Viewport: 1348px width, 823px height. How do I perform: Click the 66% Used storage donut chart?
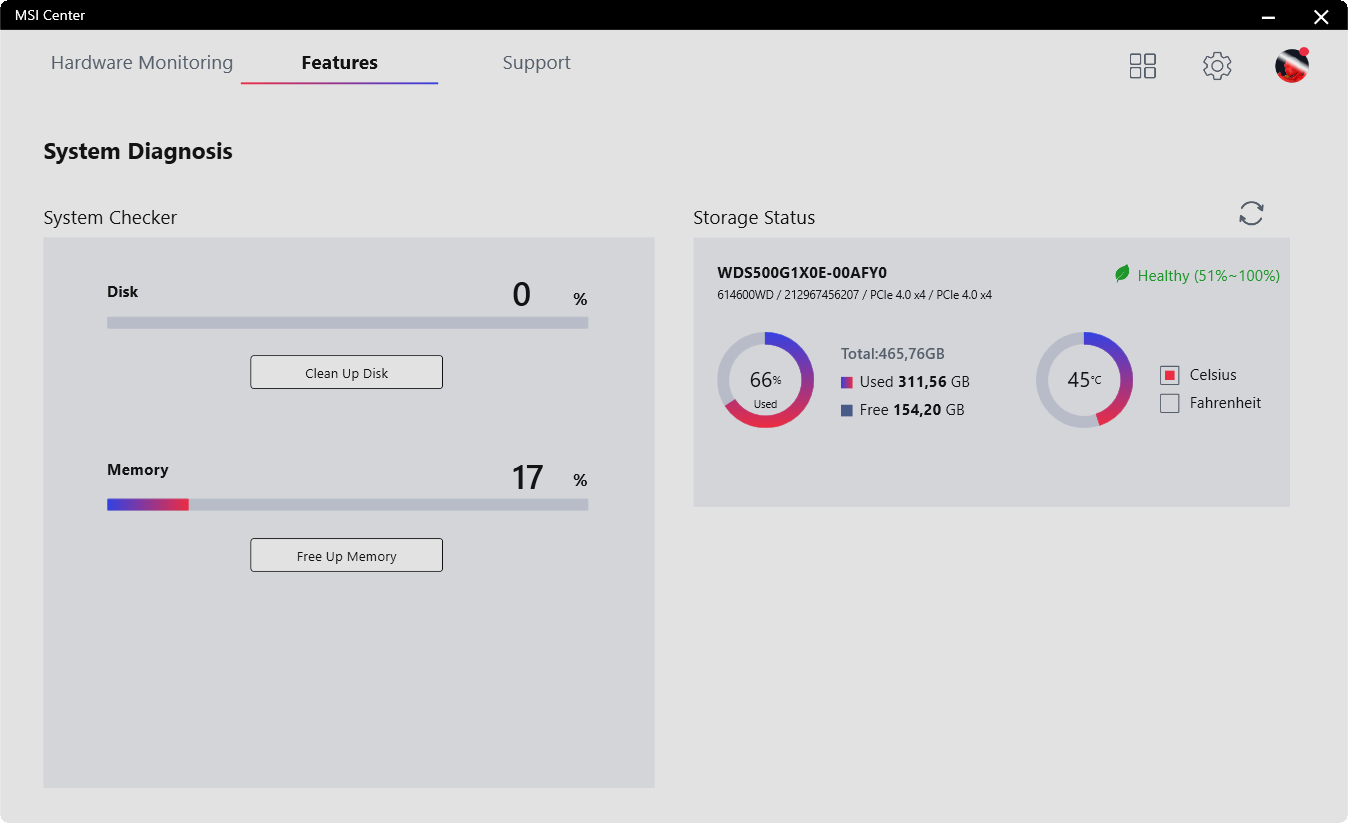(765, 380)
